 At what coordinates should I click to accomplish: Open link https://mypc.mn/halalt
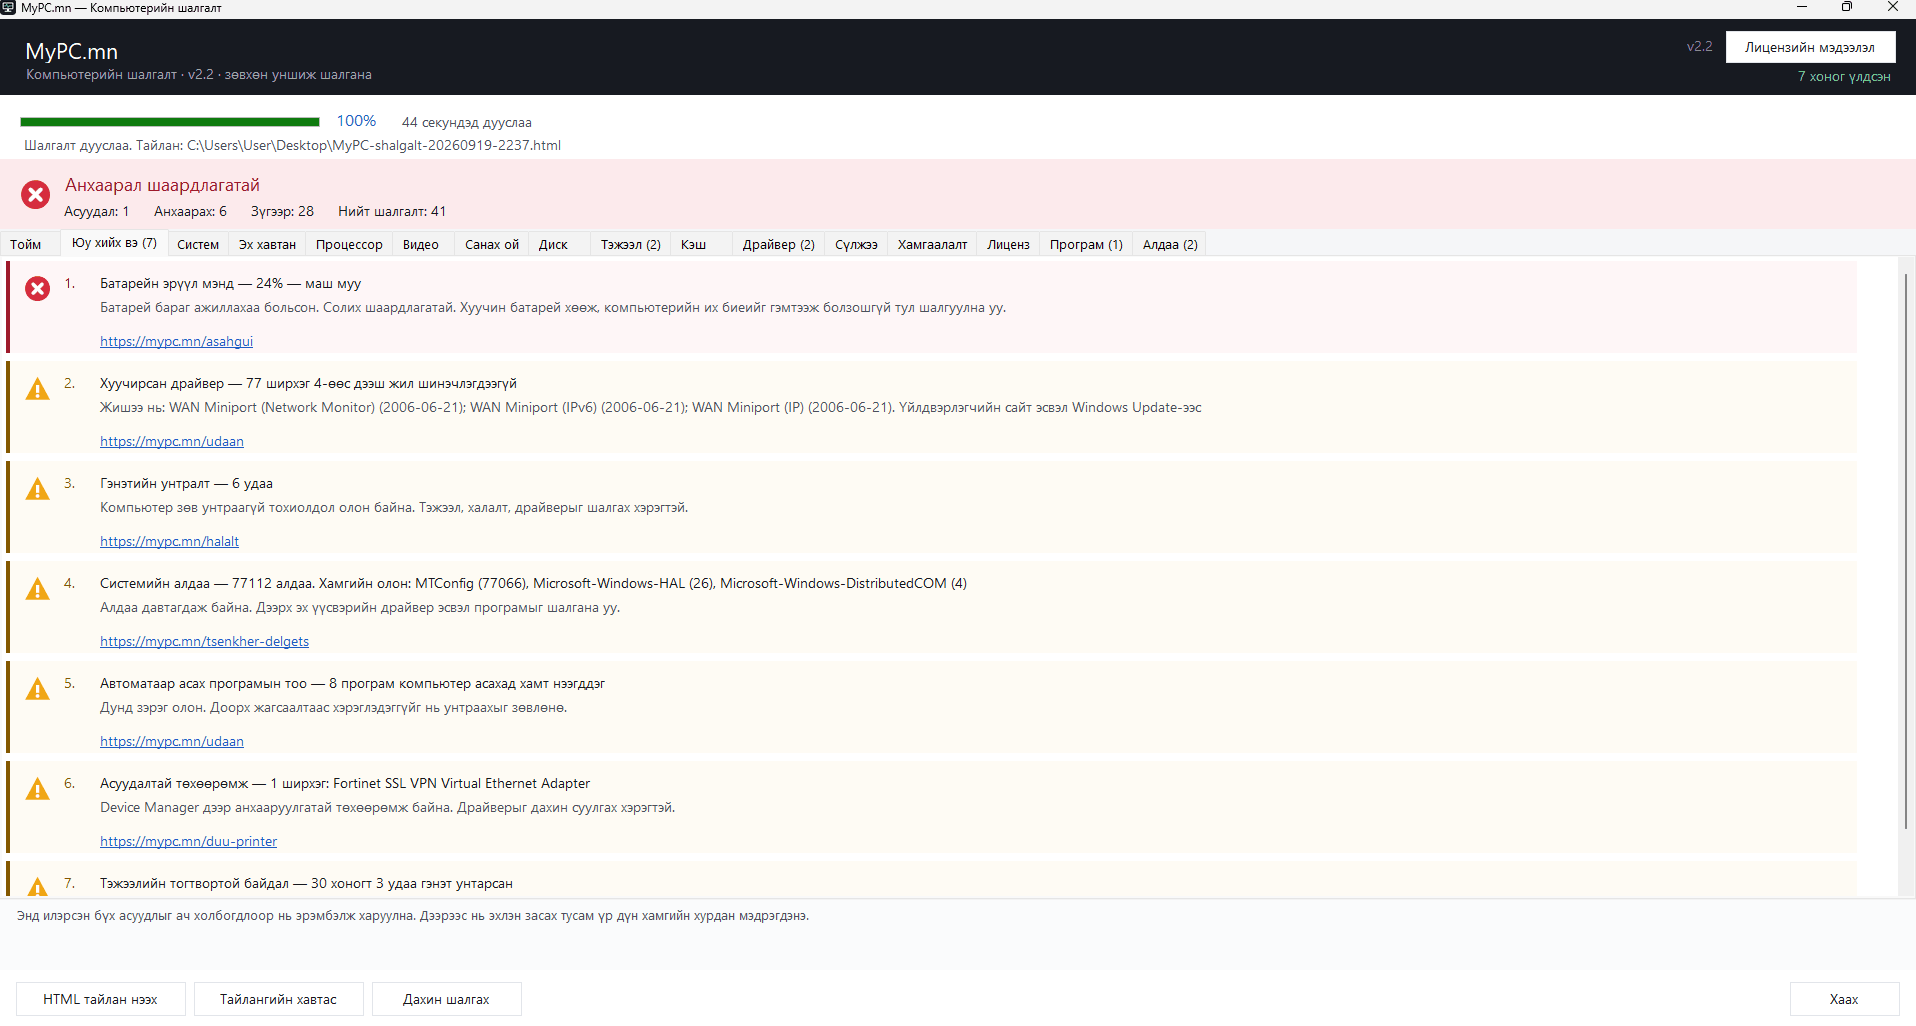[169, 541]
